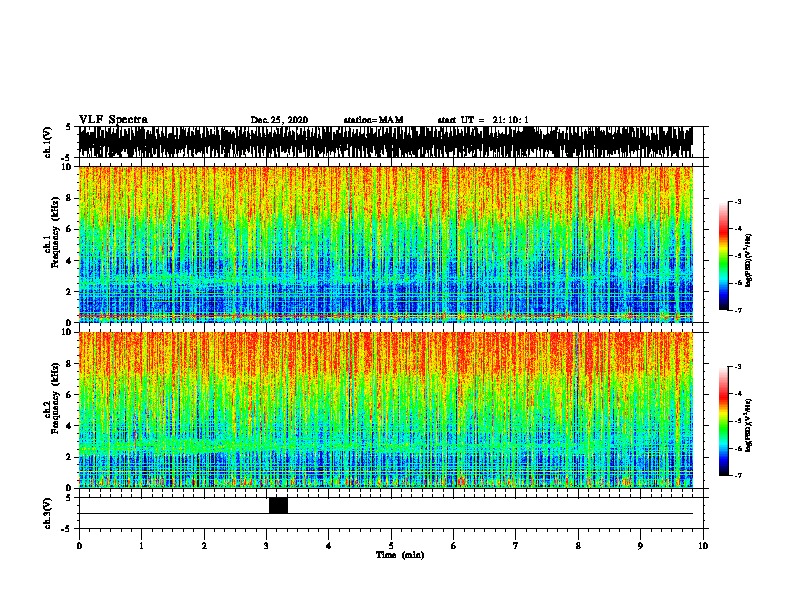The image size is (792, 612).
Task: Click the "6" tick on the Time axis
Action: (454, 546)
